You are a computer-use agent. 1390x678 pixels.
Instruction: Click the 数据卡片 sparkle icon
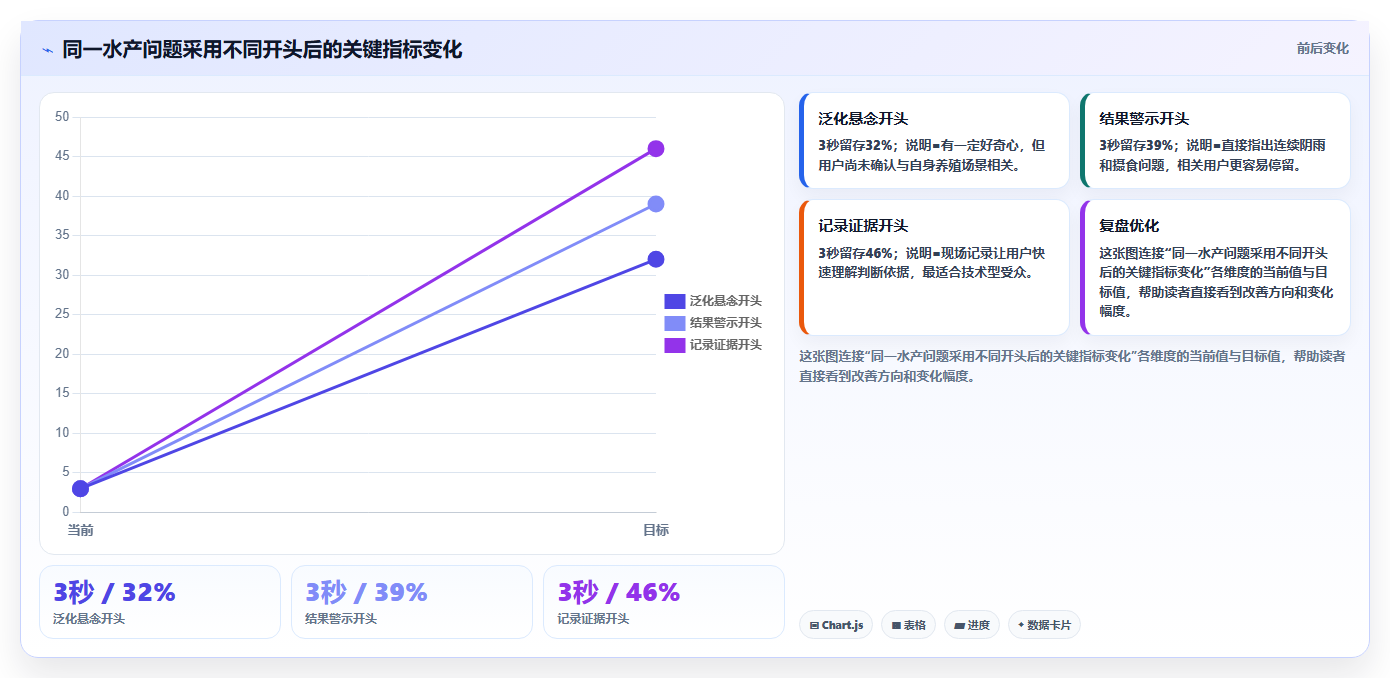coord(1021,626)
